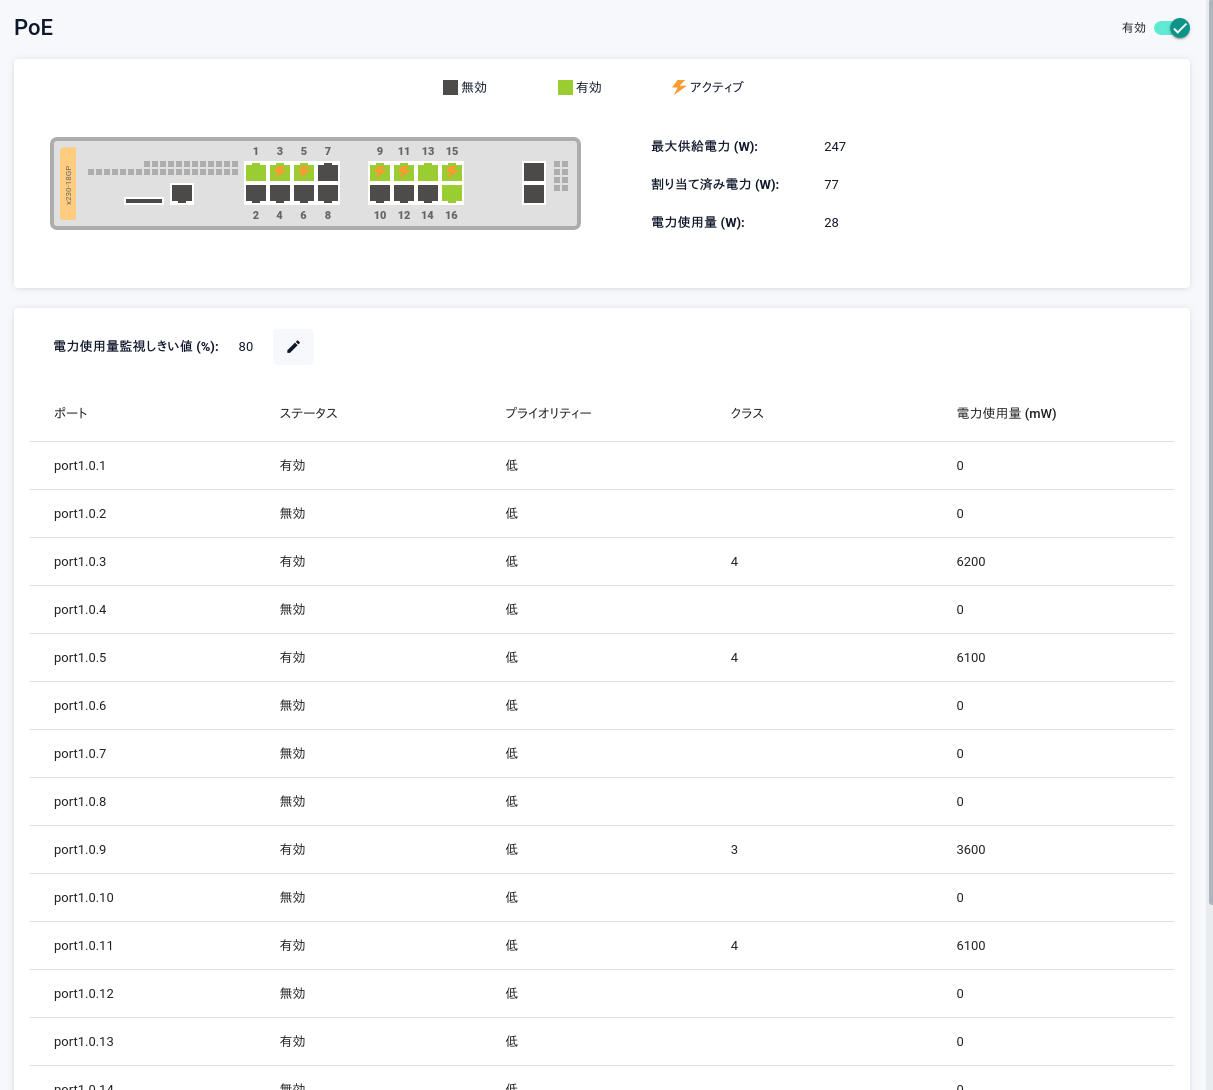The width and height of the screenshot is (1213, 1090).
Task: Click the upper SFP port on the diagram's right
Action: tap(534, 172)
